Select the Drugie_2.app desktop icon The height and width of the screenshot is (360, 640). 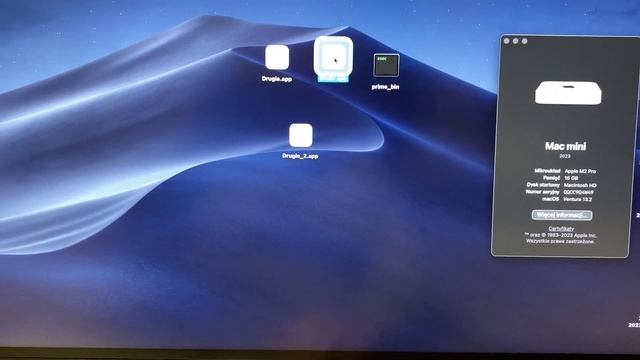pos(301,136)
